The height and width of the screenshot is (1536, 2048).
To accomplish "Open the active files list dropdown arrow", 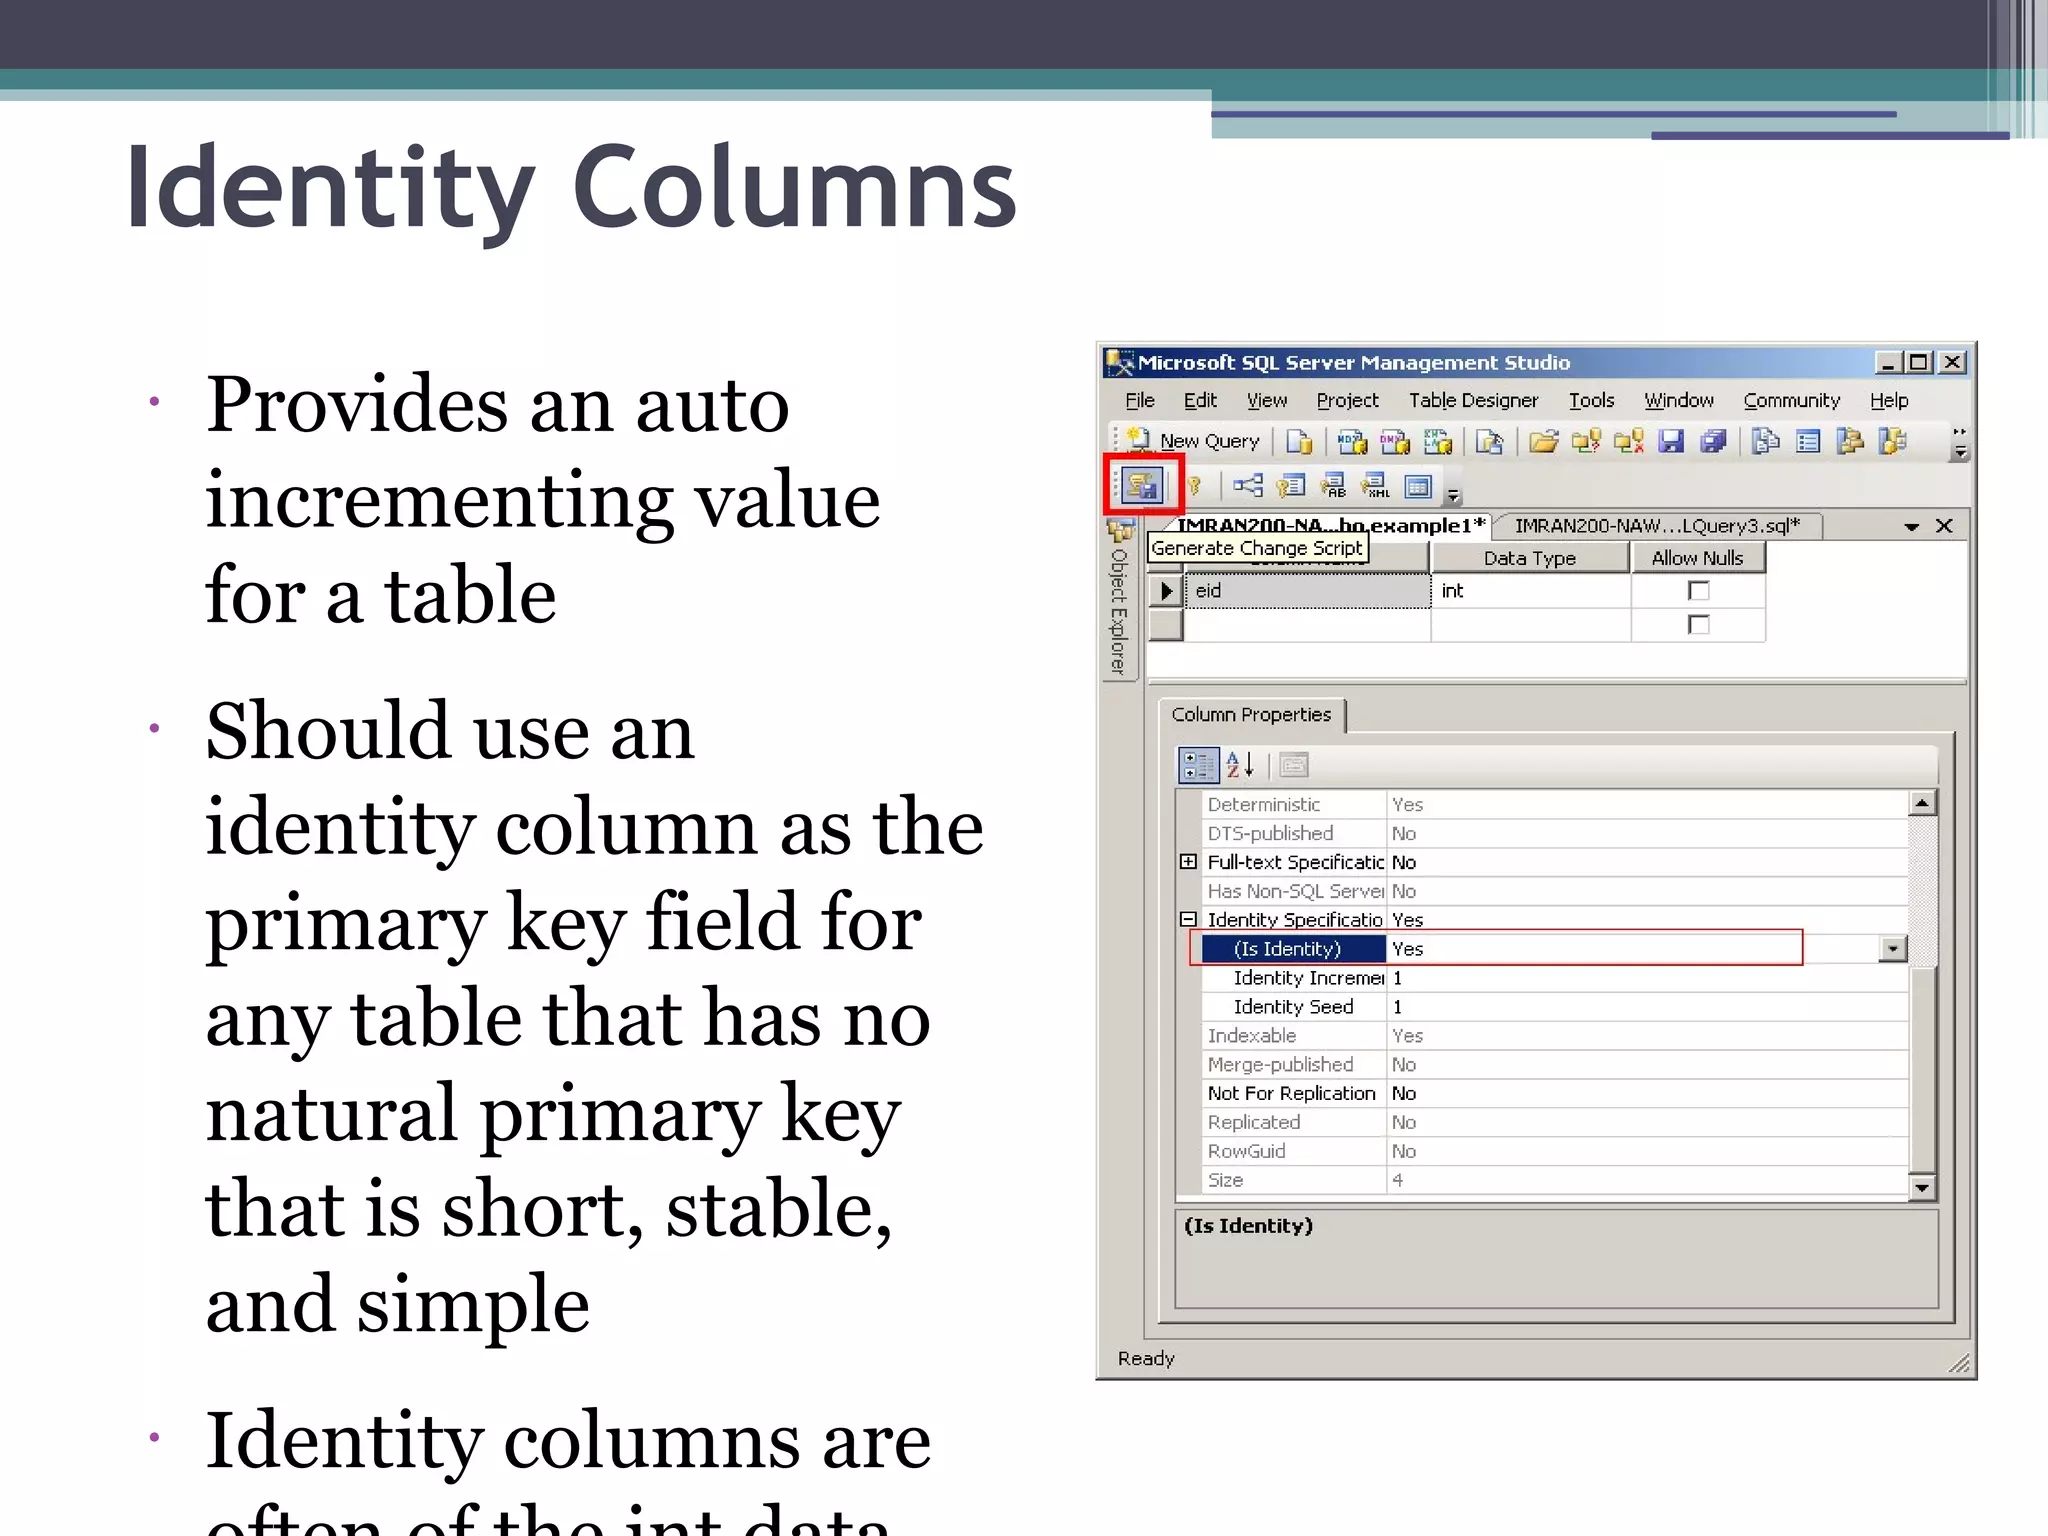I will (1911, 526).
